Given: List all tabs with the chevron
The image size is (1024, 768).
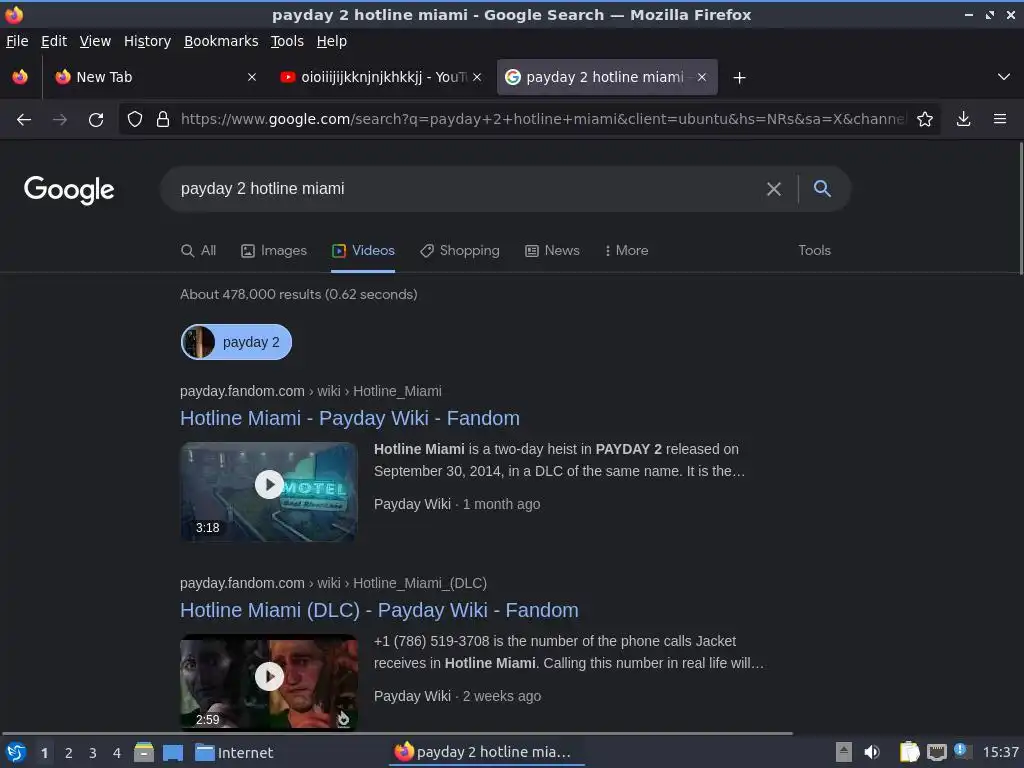Looking at the screenshot, I should tap(1004, 77).
